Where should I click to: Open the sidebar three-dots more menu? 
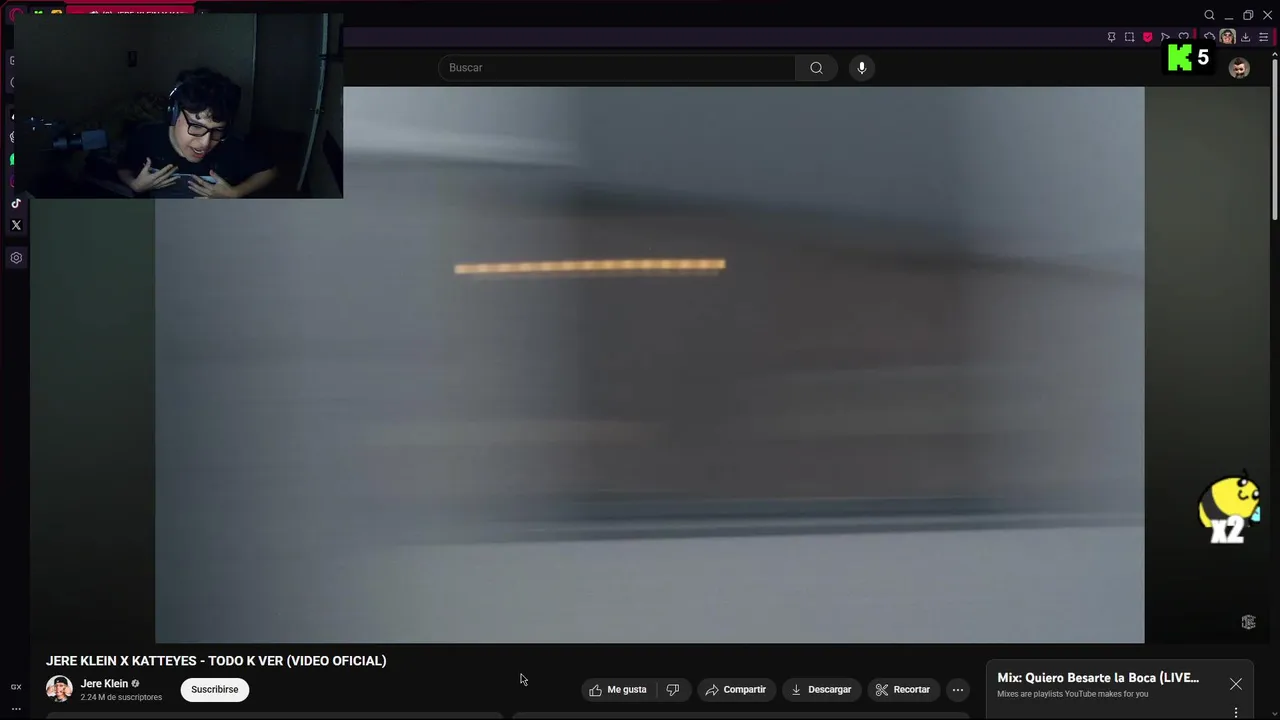(x=16, y=708)
